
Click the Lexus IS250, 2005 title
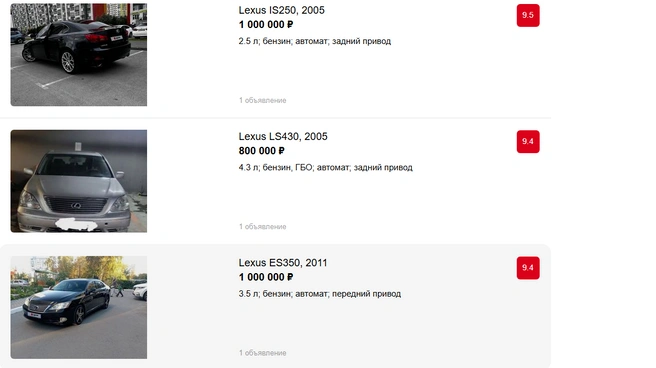click(281, 10)
